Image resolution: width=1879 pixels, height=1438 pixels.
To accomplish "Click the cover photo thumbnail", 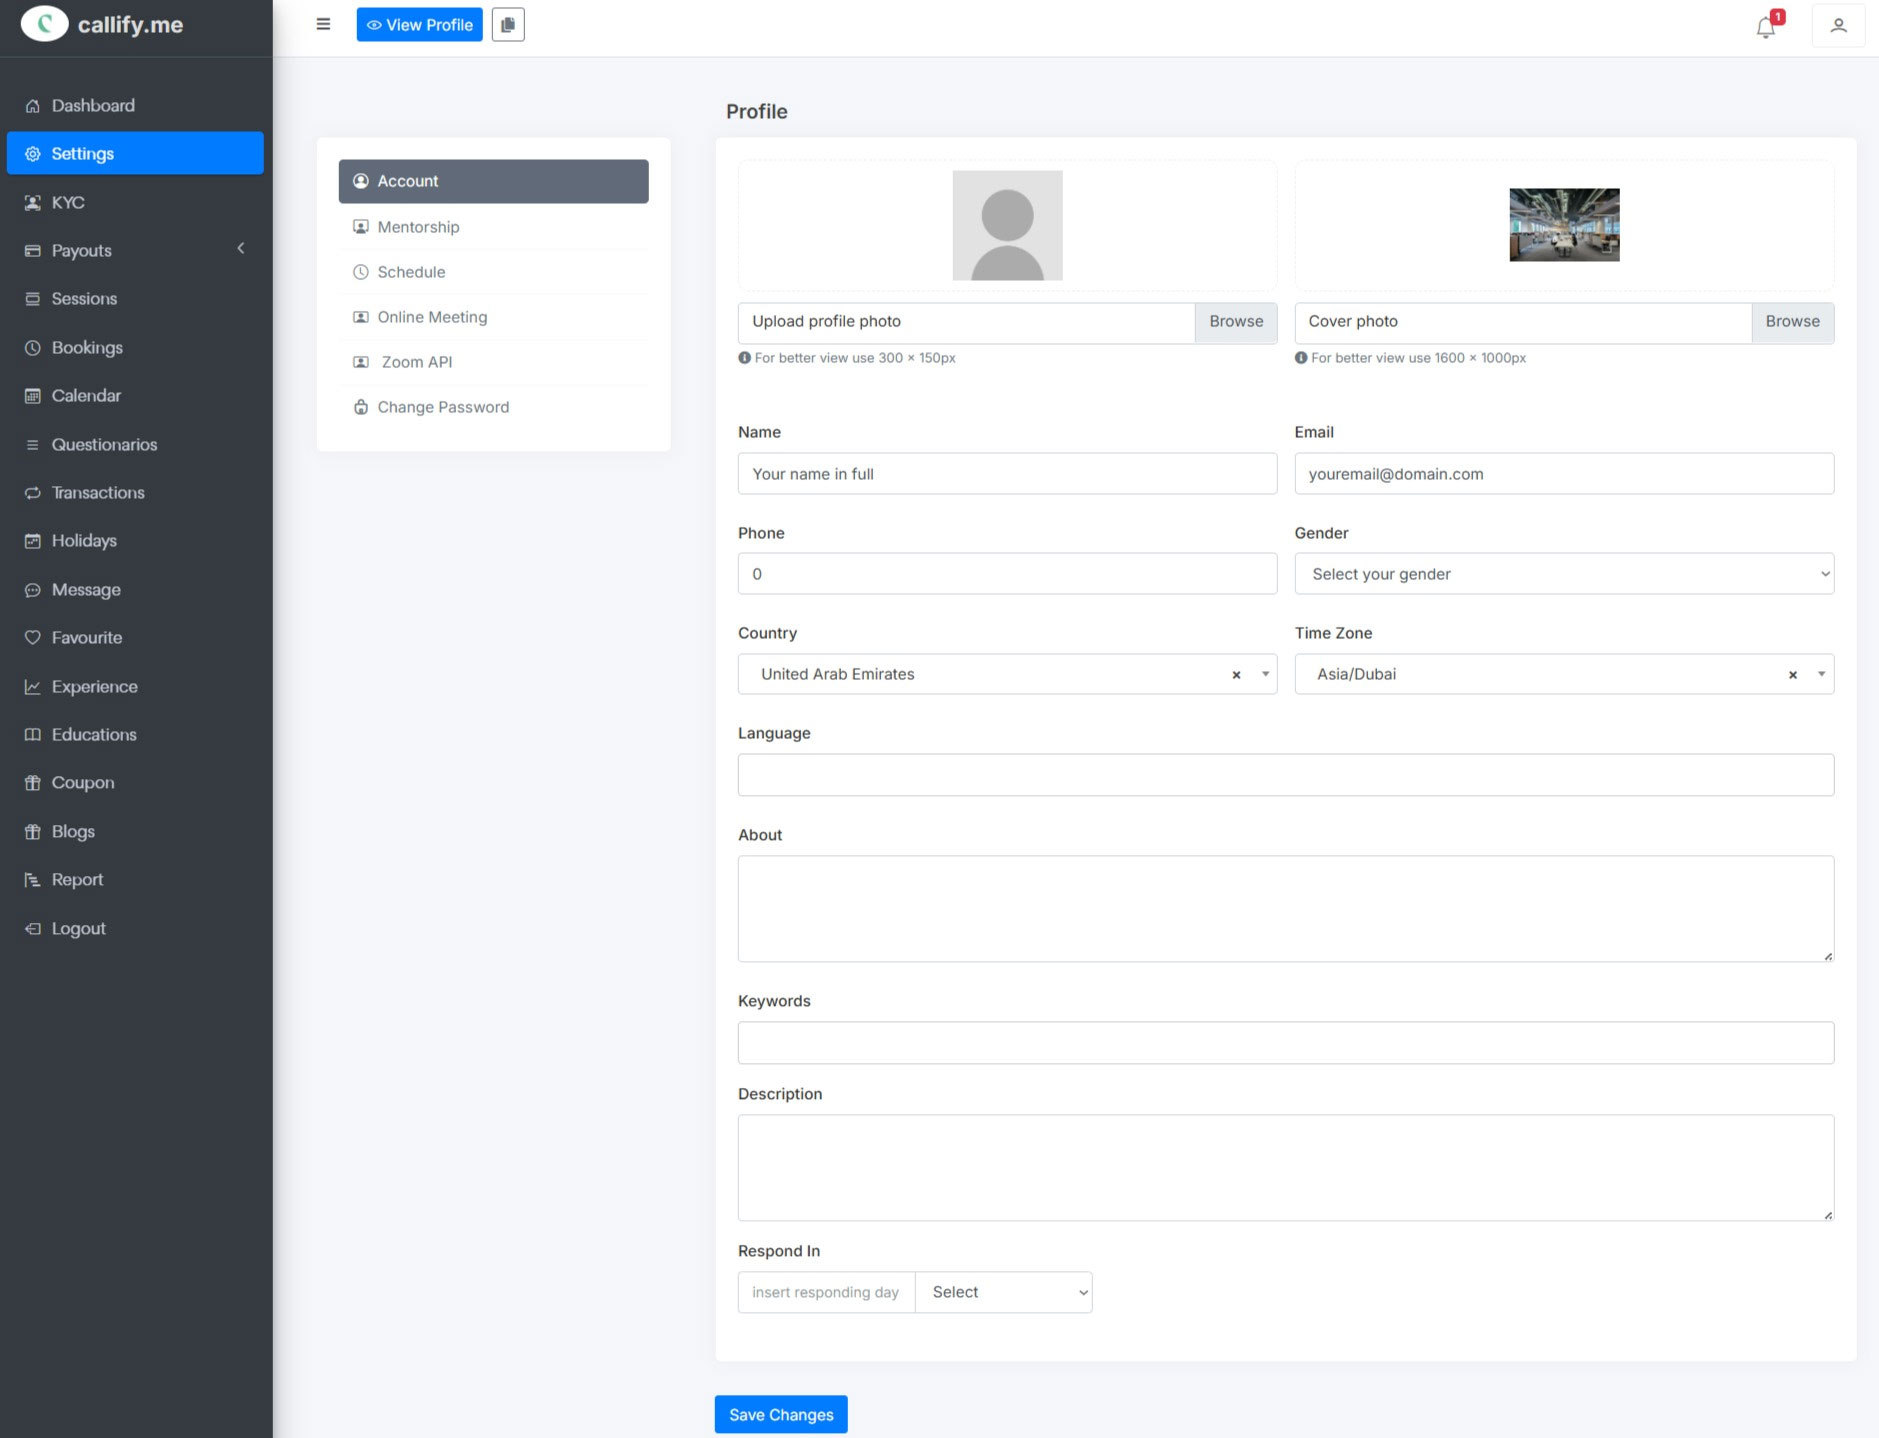I will 1564,225.
